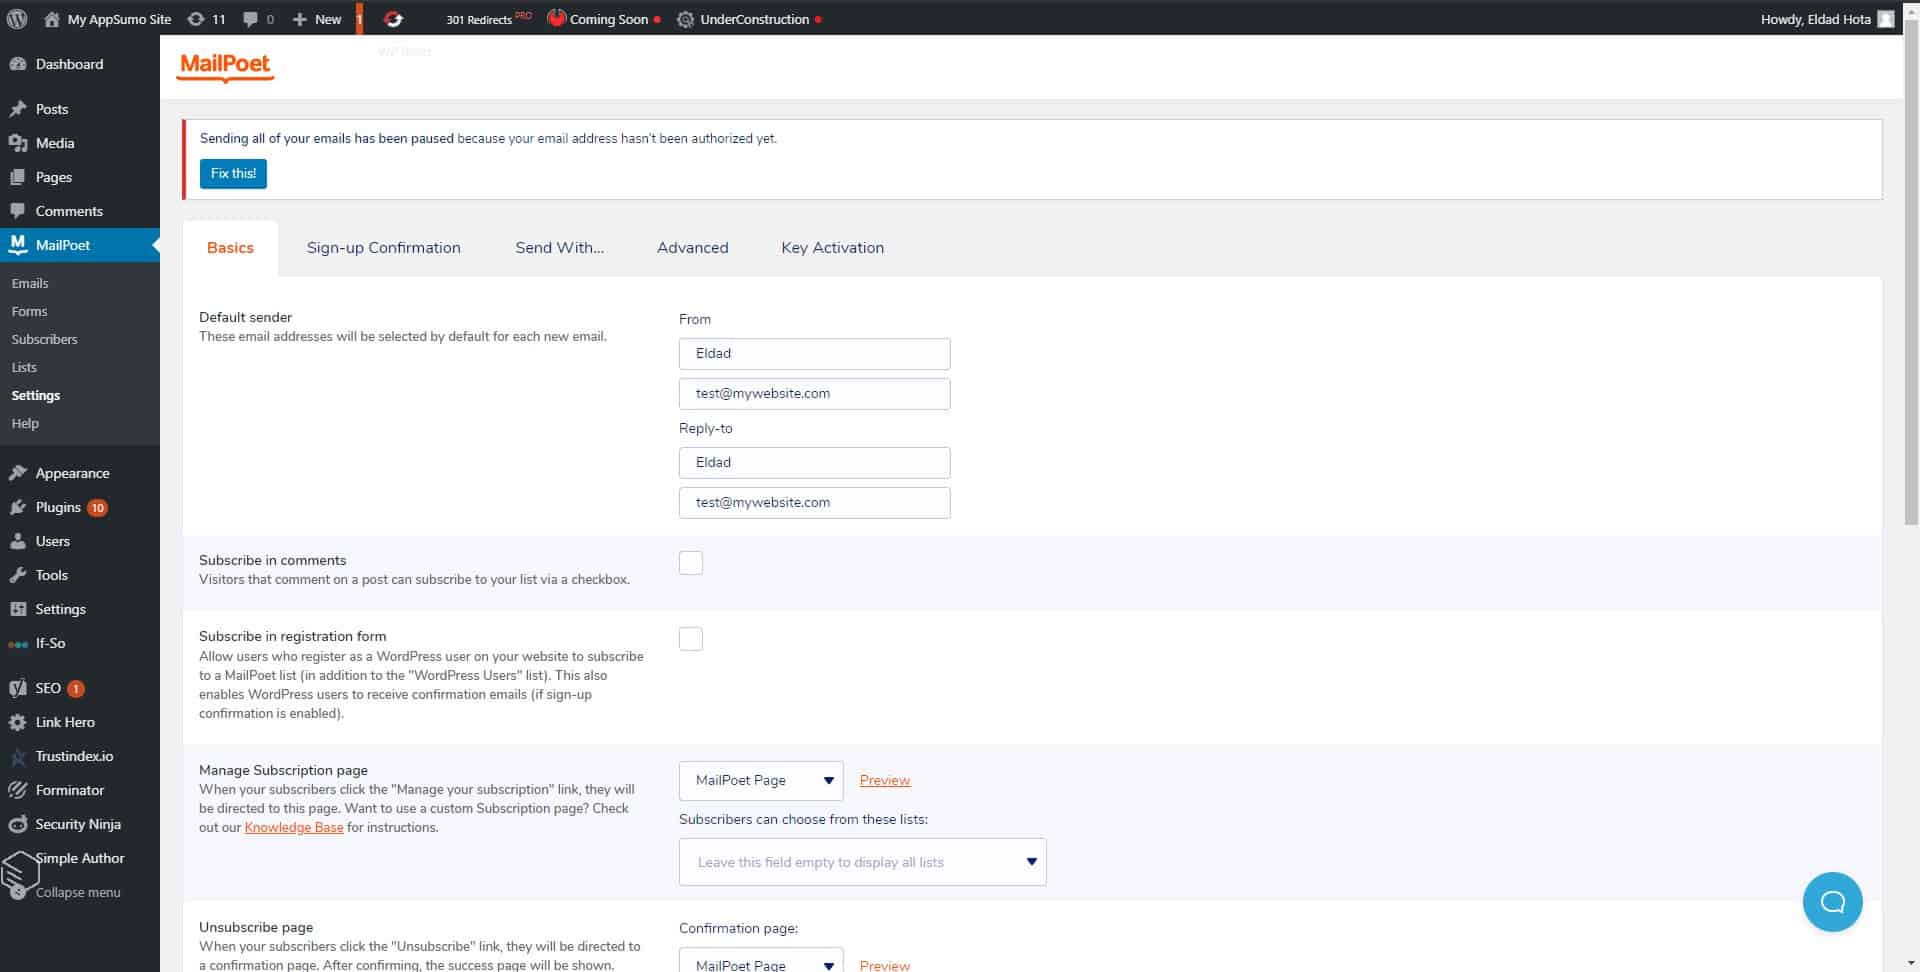The image size is (1920, 972).
Task: Open the Security Ninja icon
Action: click(x=17, y=824)
